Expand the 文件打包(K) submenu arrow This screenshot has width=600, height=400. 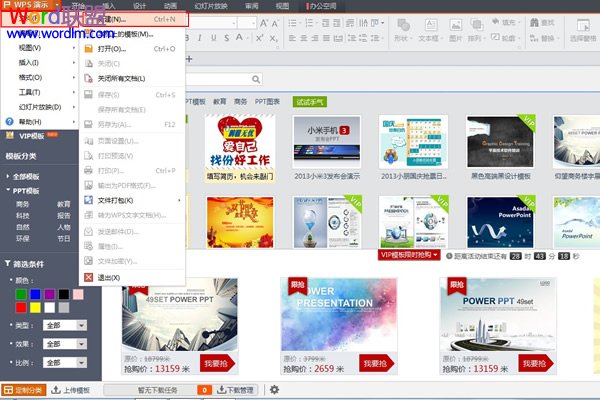(x=179, y=200)
